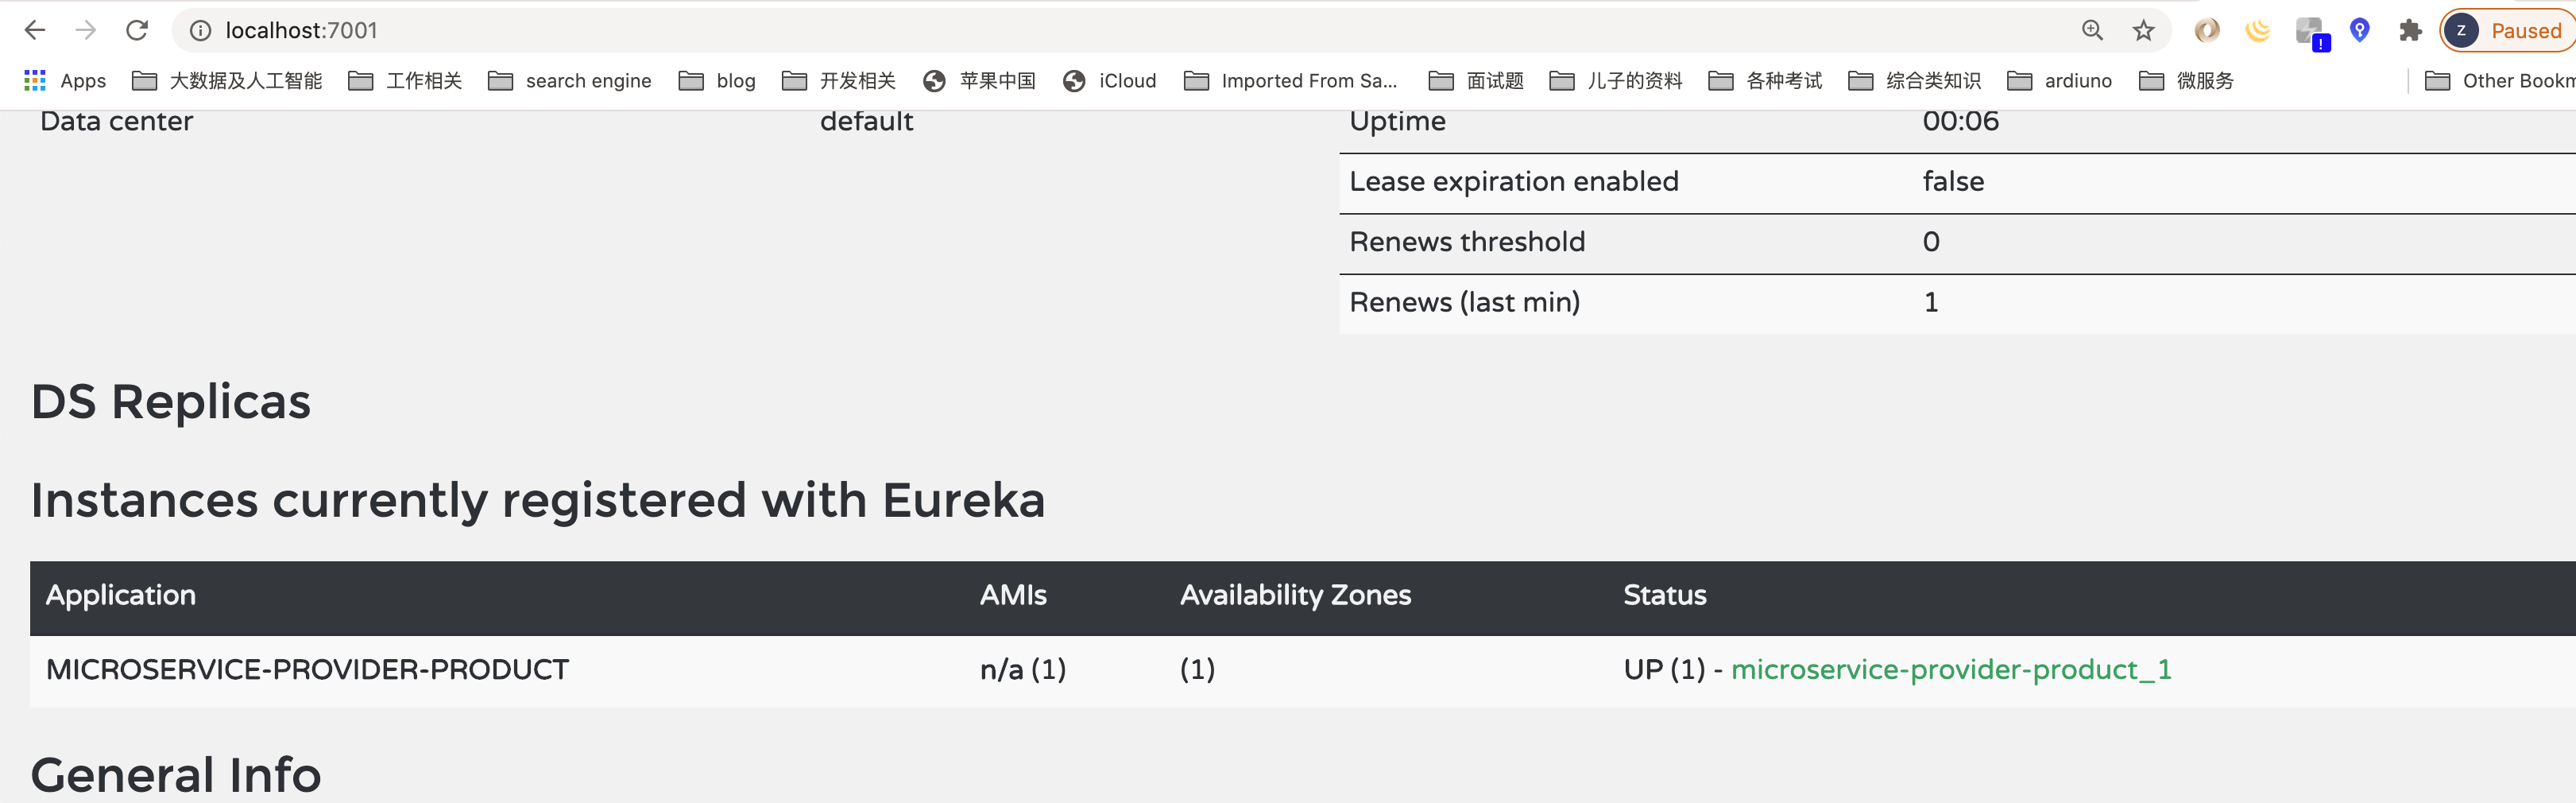Click the Status column header

click(x=1664, y=595)
